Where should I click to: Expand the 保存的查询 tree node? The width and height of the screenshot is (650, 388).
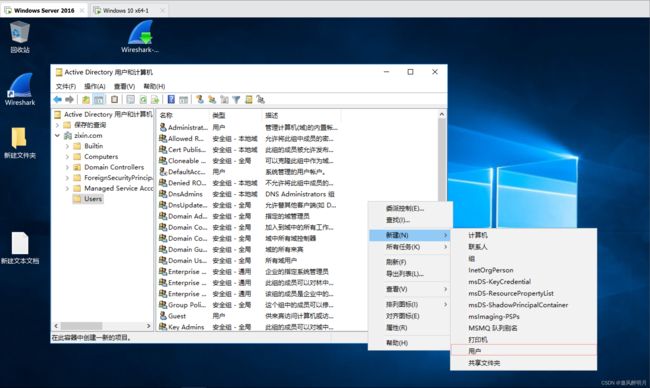tap(57, 125)
